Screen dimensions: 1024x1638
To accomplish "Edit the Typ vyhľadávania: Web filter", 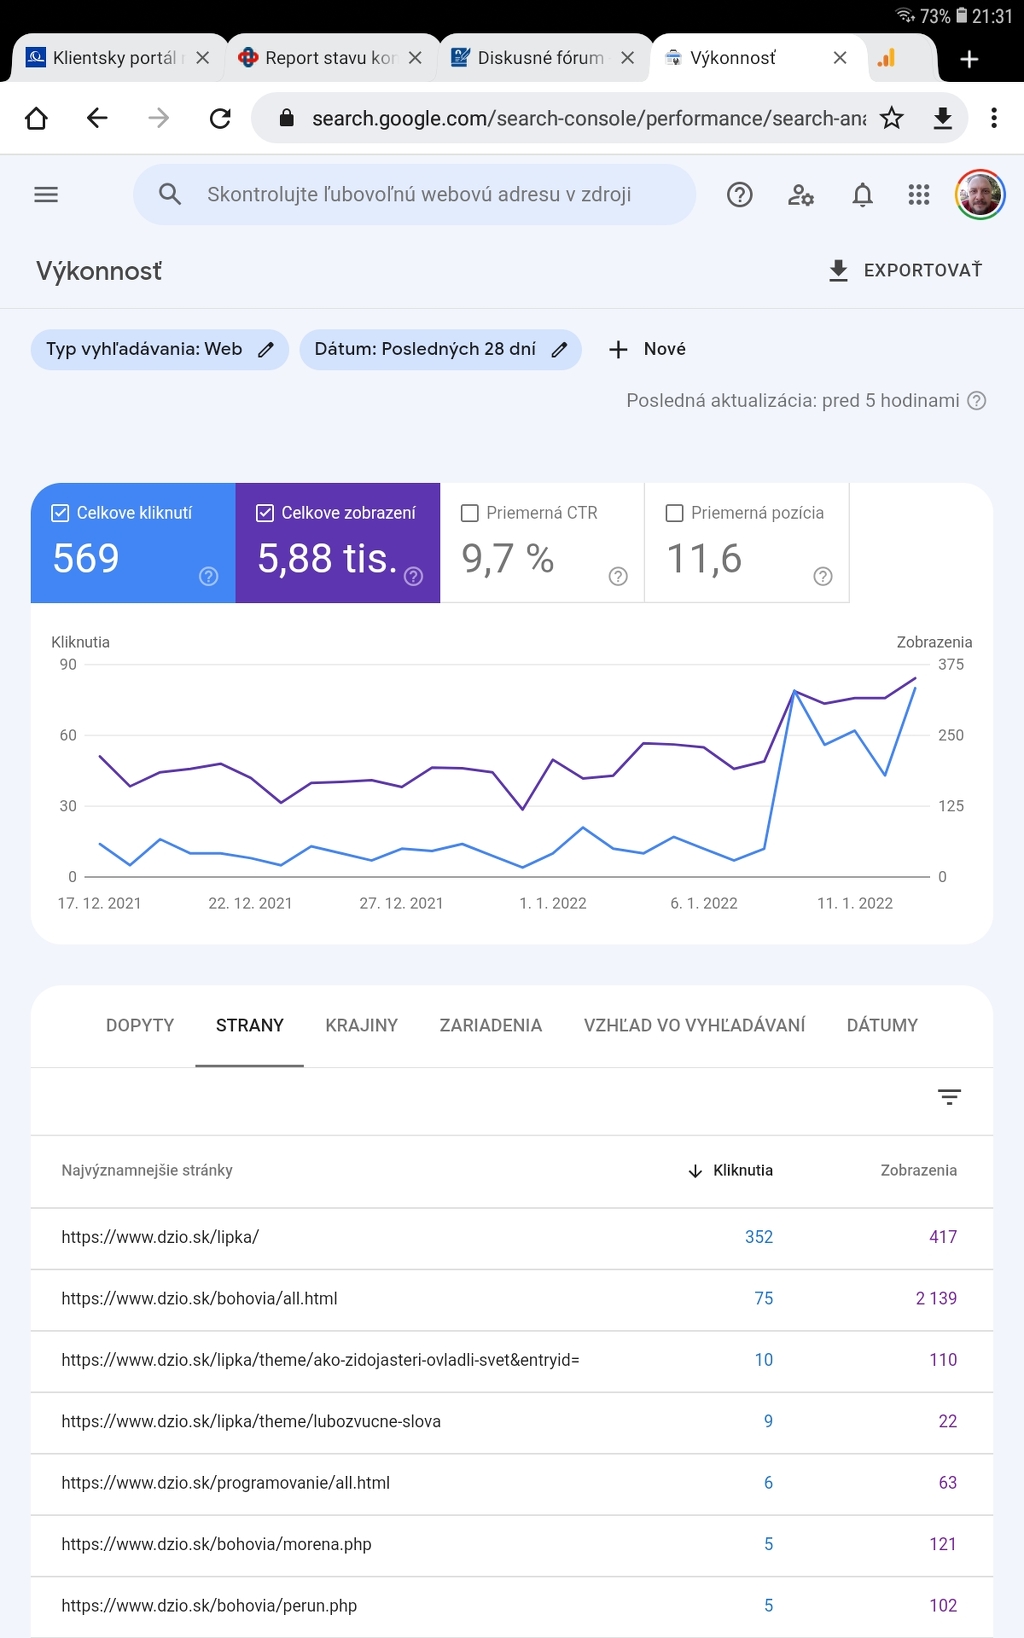I will click(160, 349).
